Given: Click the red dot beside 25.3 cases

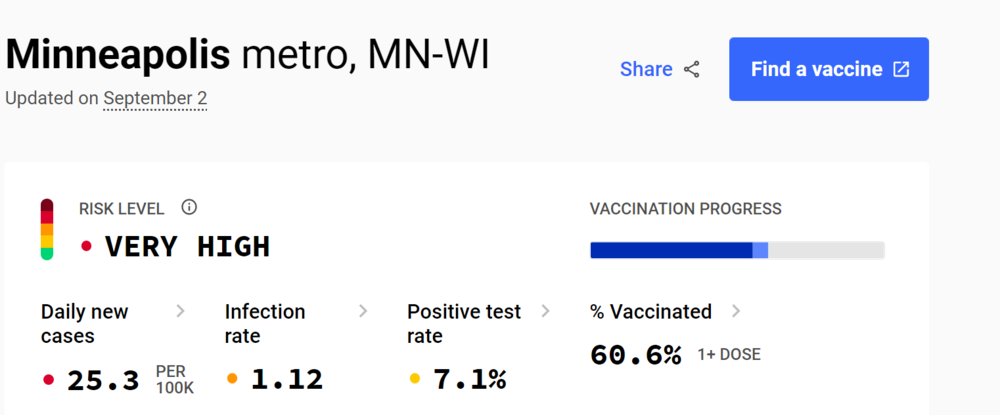Looking at the screenshot, I should point(48,379).
